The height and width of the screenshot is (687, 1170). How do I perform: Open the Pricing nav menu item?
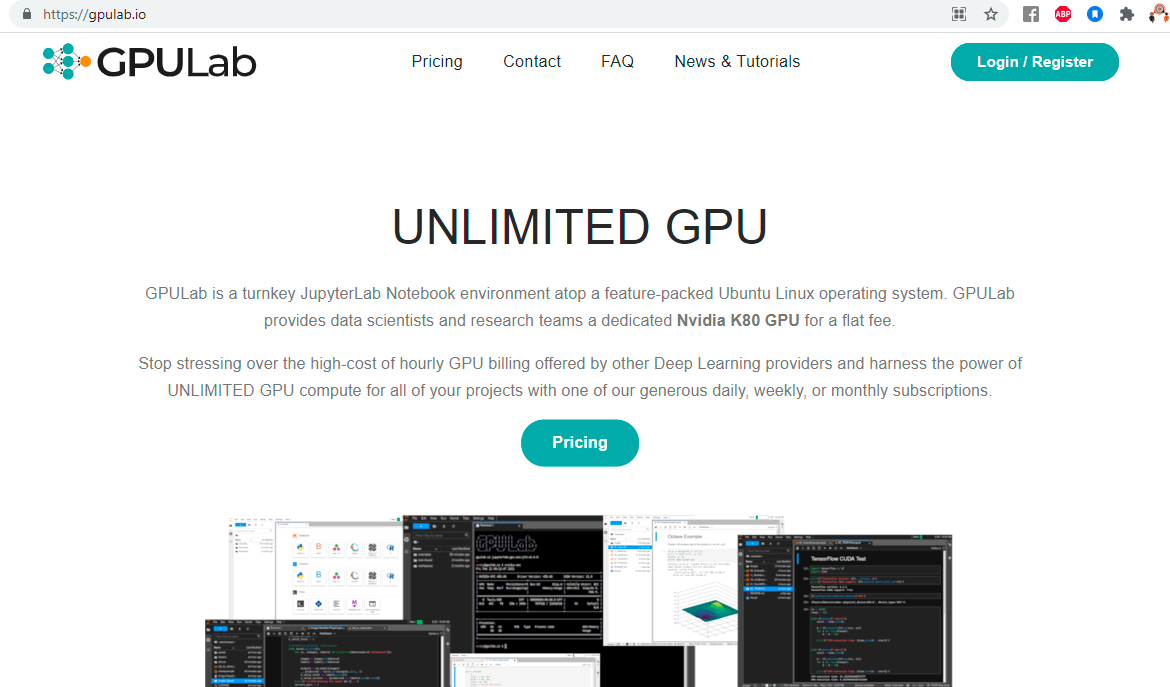click(x=437, y=61)
